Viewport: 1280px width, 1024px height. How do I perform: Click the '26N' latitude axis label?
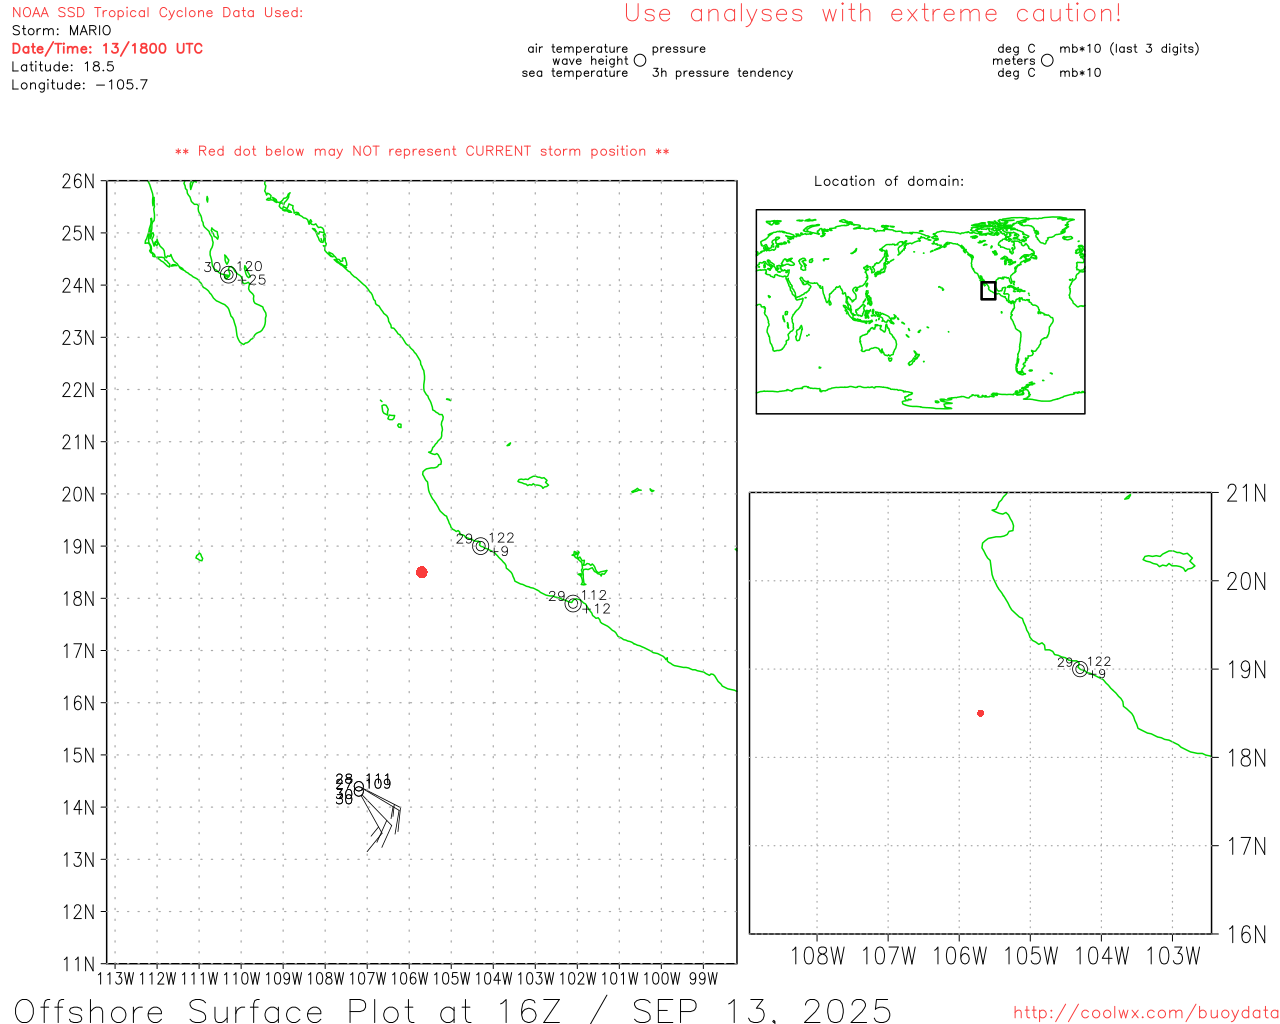[78, 182]
